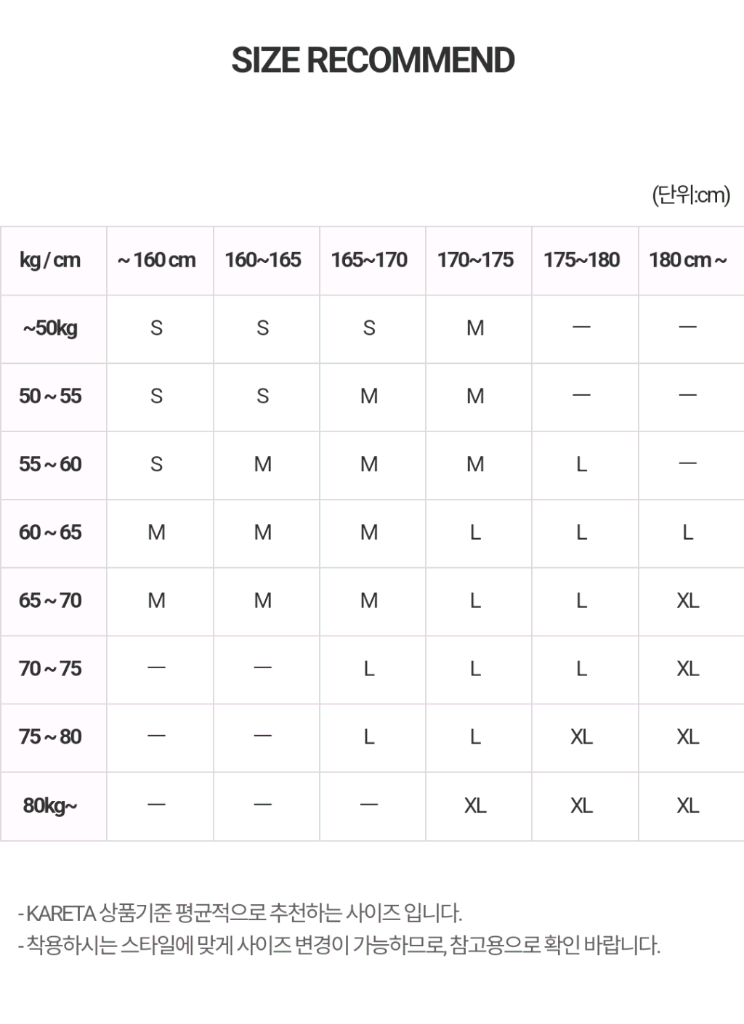Click the 175~180 column header

tap(581, 260)
